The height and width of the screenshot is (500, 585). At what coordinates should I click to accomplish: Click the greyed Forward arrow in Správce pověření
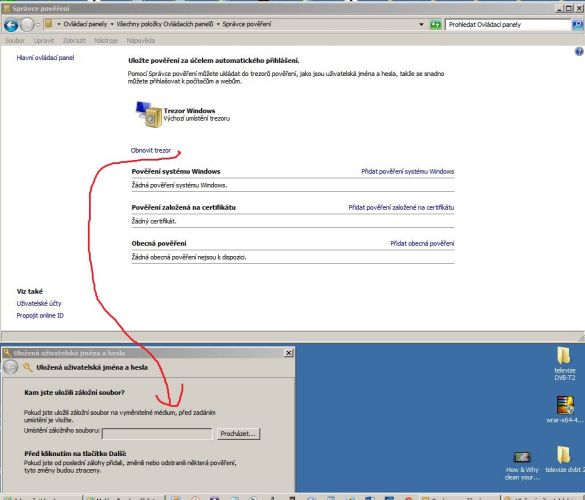(x=26, y=25)
